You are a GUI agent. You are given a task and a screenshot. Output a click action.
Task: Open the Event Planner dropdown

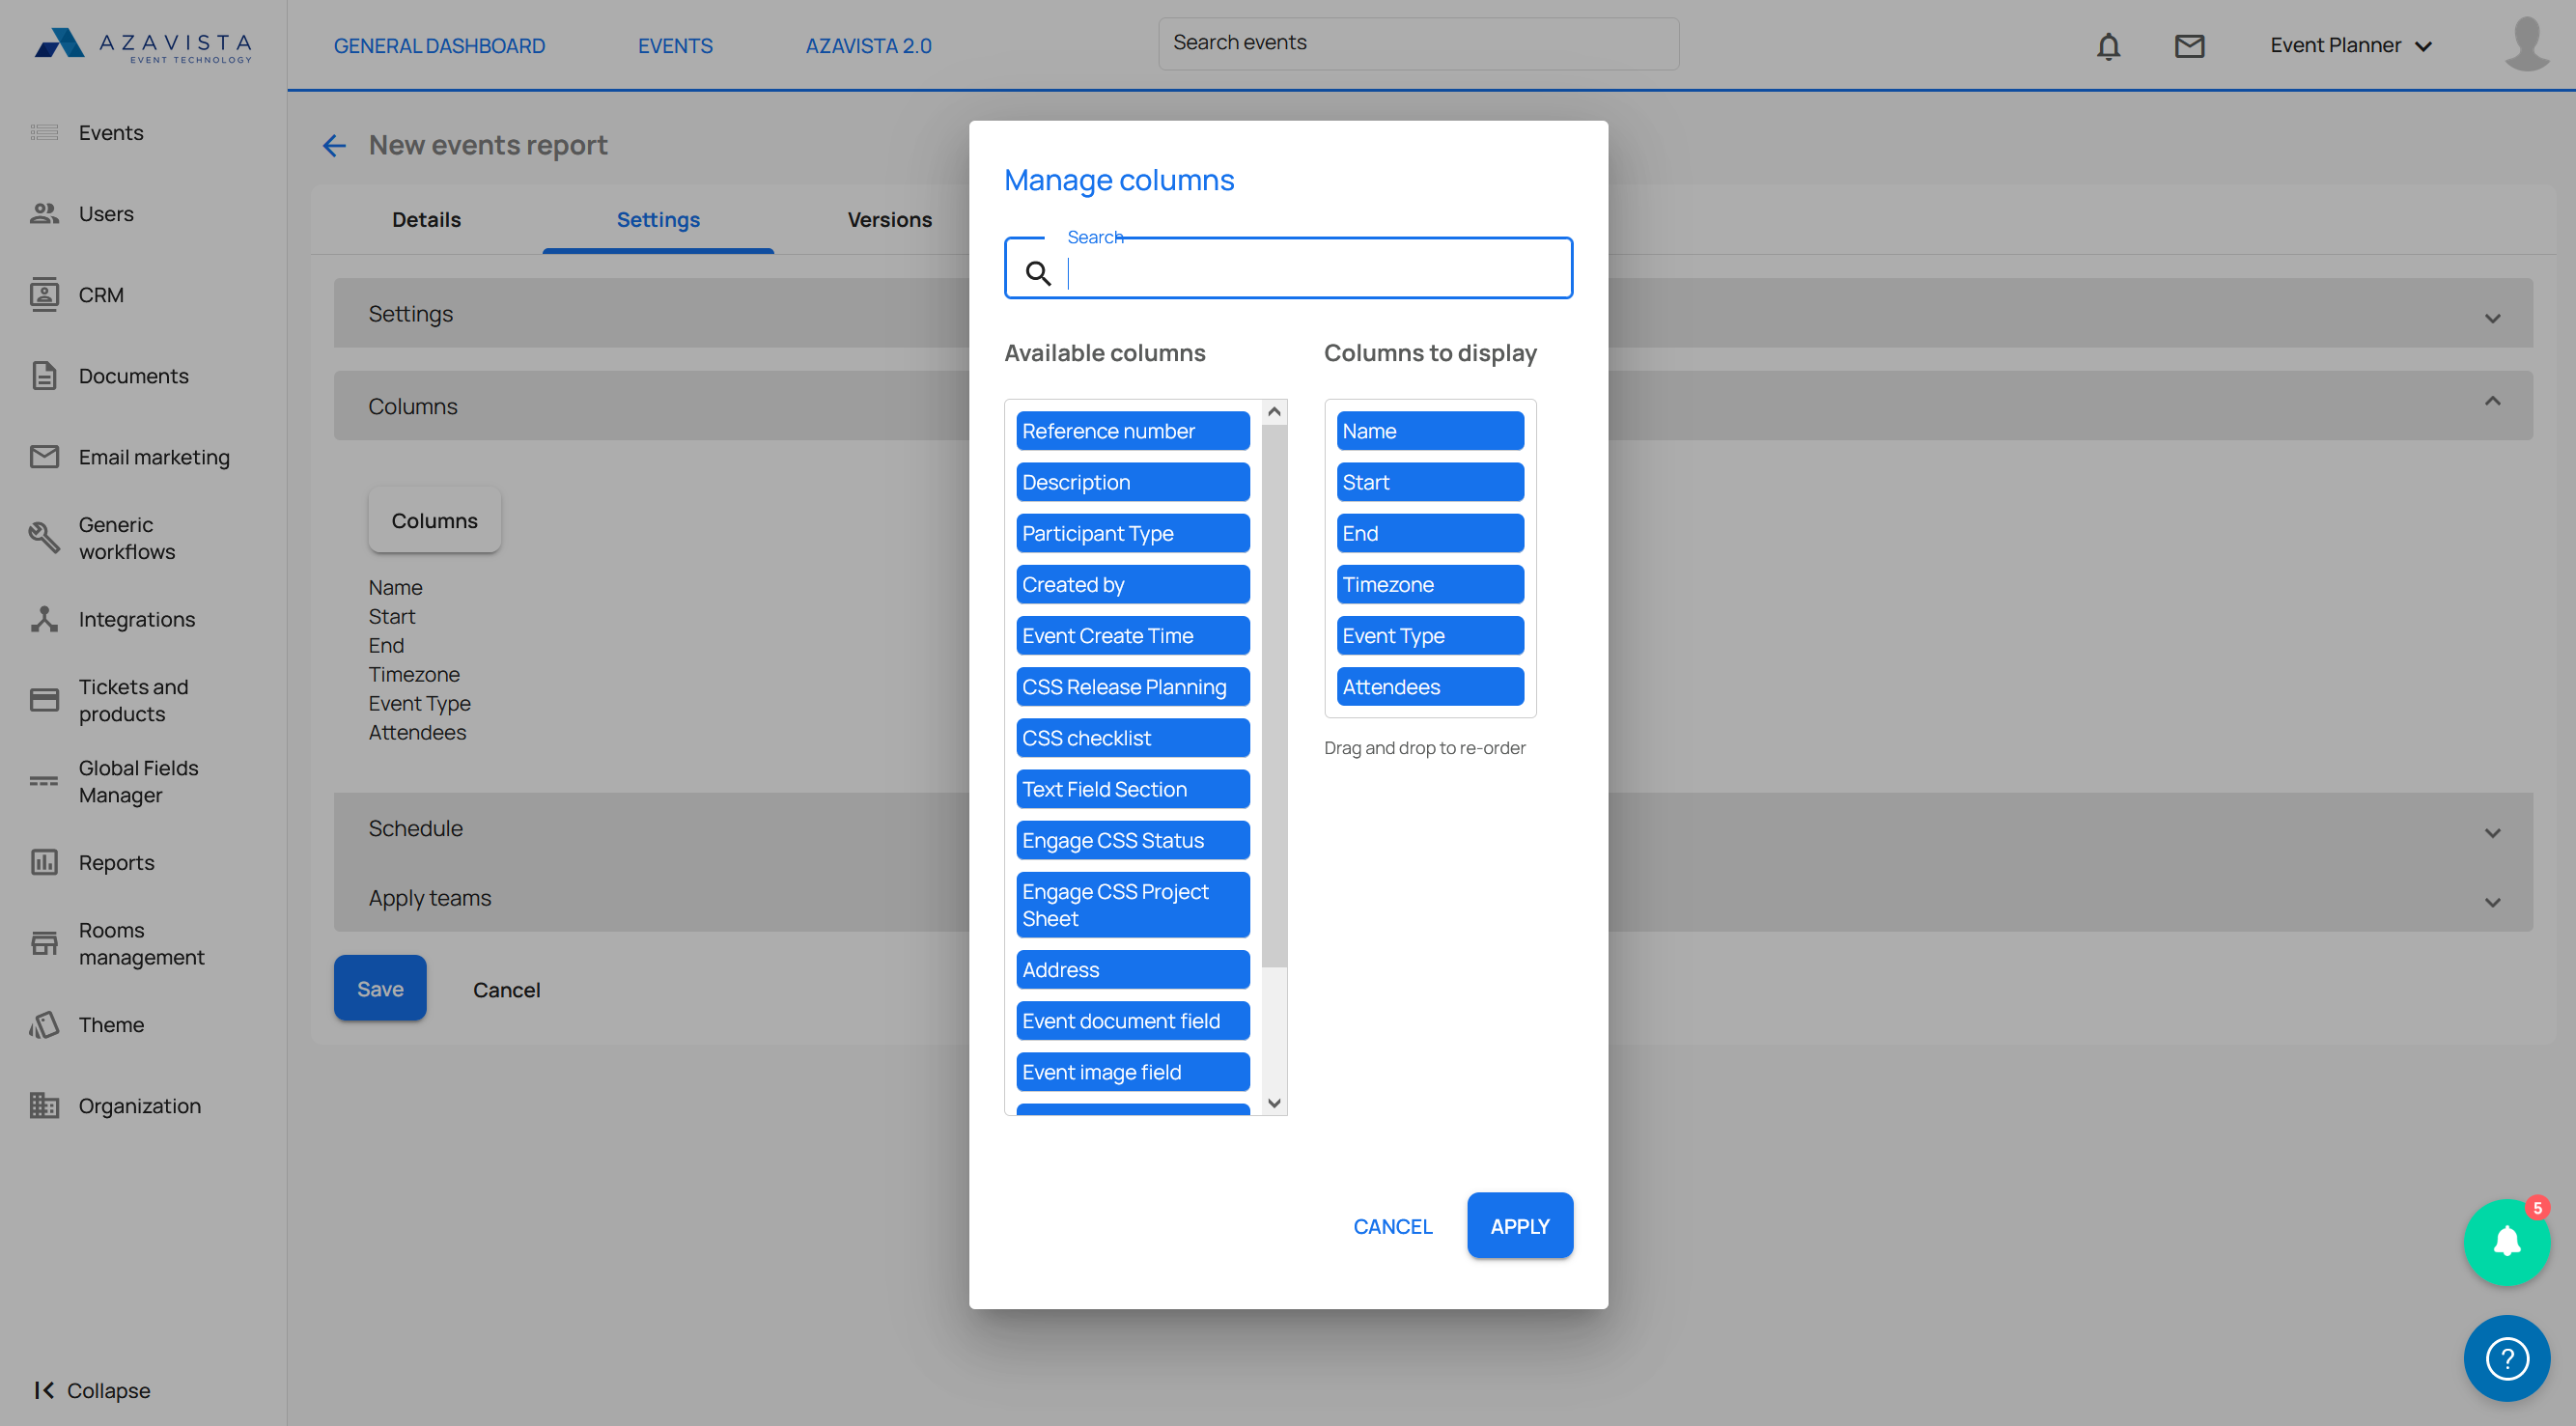tap(2350, 45)
